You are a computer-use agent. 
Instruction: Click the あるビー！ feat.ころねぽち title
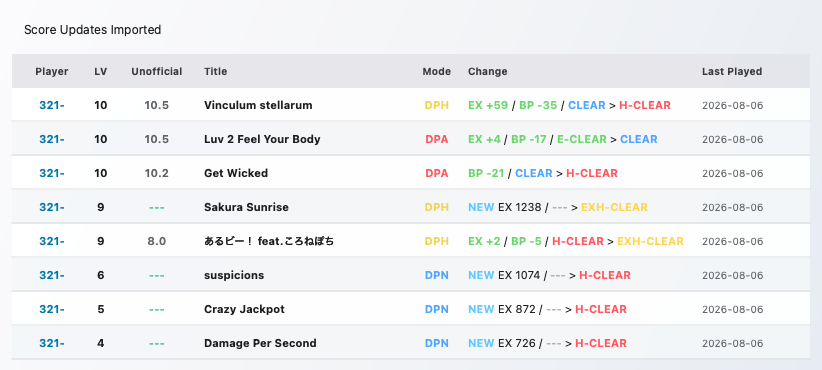(269, 242)
